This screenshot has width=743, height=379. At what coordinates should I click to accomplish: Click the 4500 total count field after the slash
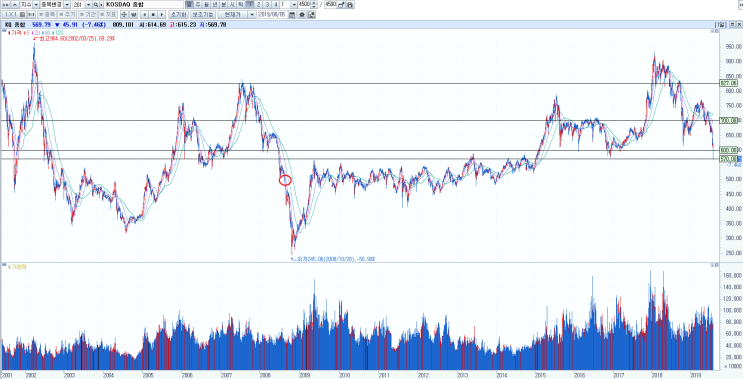pos(330,4)
